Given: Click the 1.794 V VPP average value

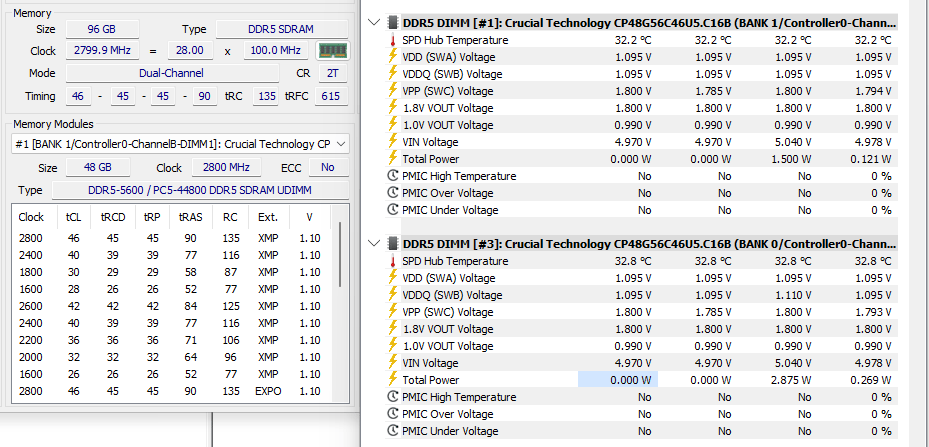Looking at the screenshot, I should (873, 91).
